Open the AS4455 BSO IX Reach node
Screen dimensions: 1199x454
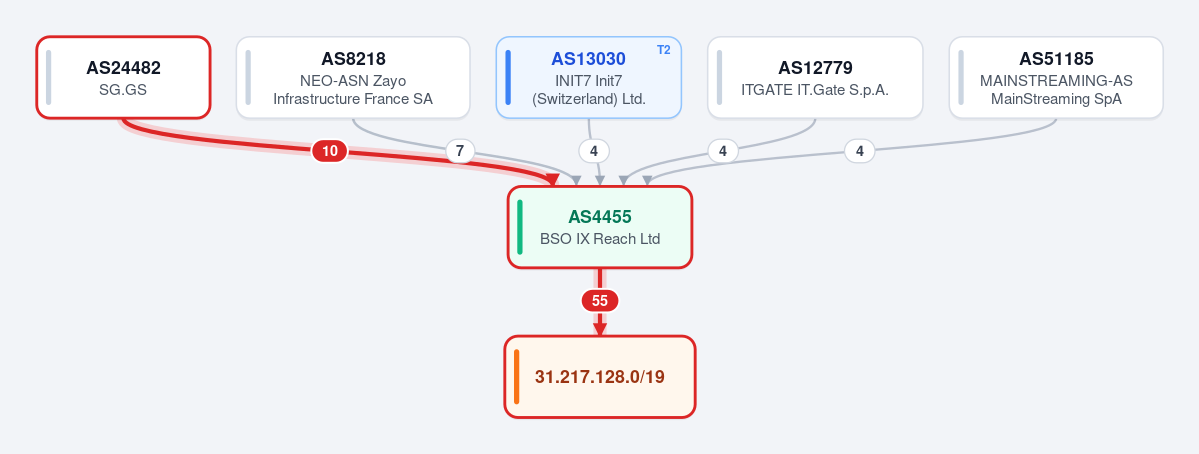[x=600, y=227]
